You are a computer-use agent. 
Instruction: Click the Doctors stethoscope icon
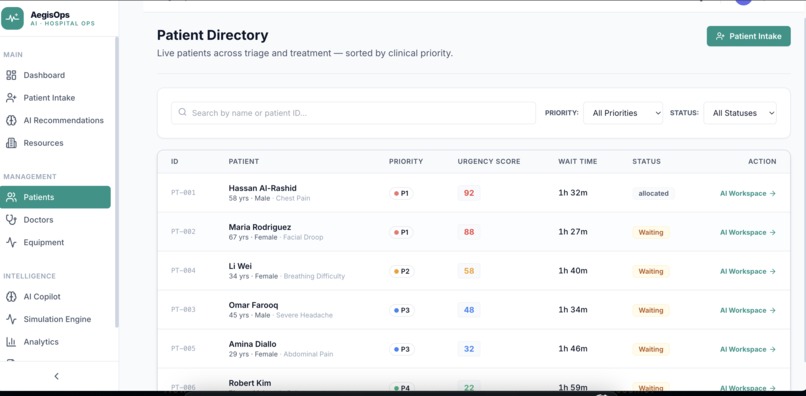(x=11, y=220)
